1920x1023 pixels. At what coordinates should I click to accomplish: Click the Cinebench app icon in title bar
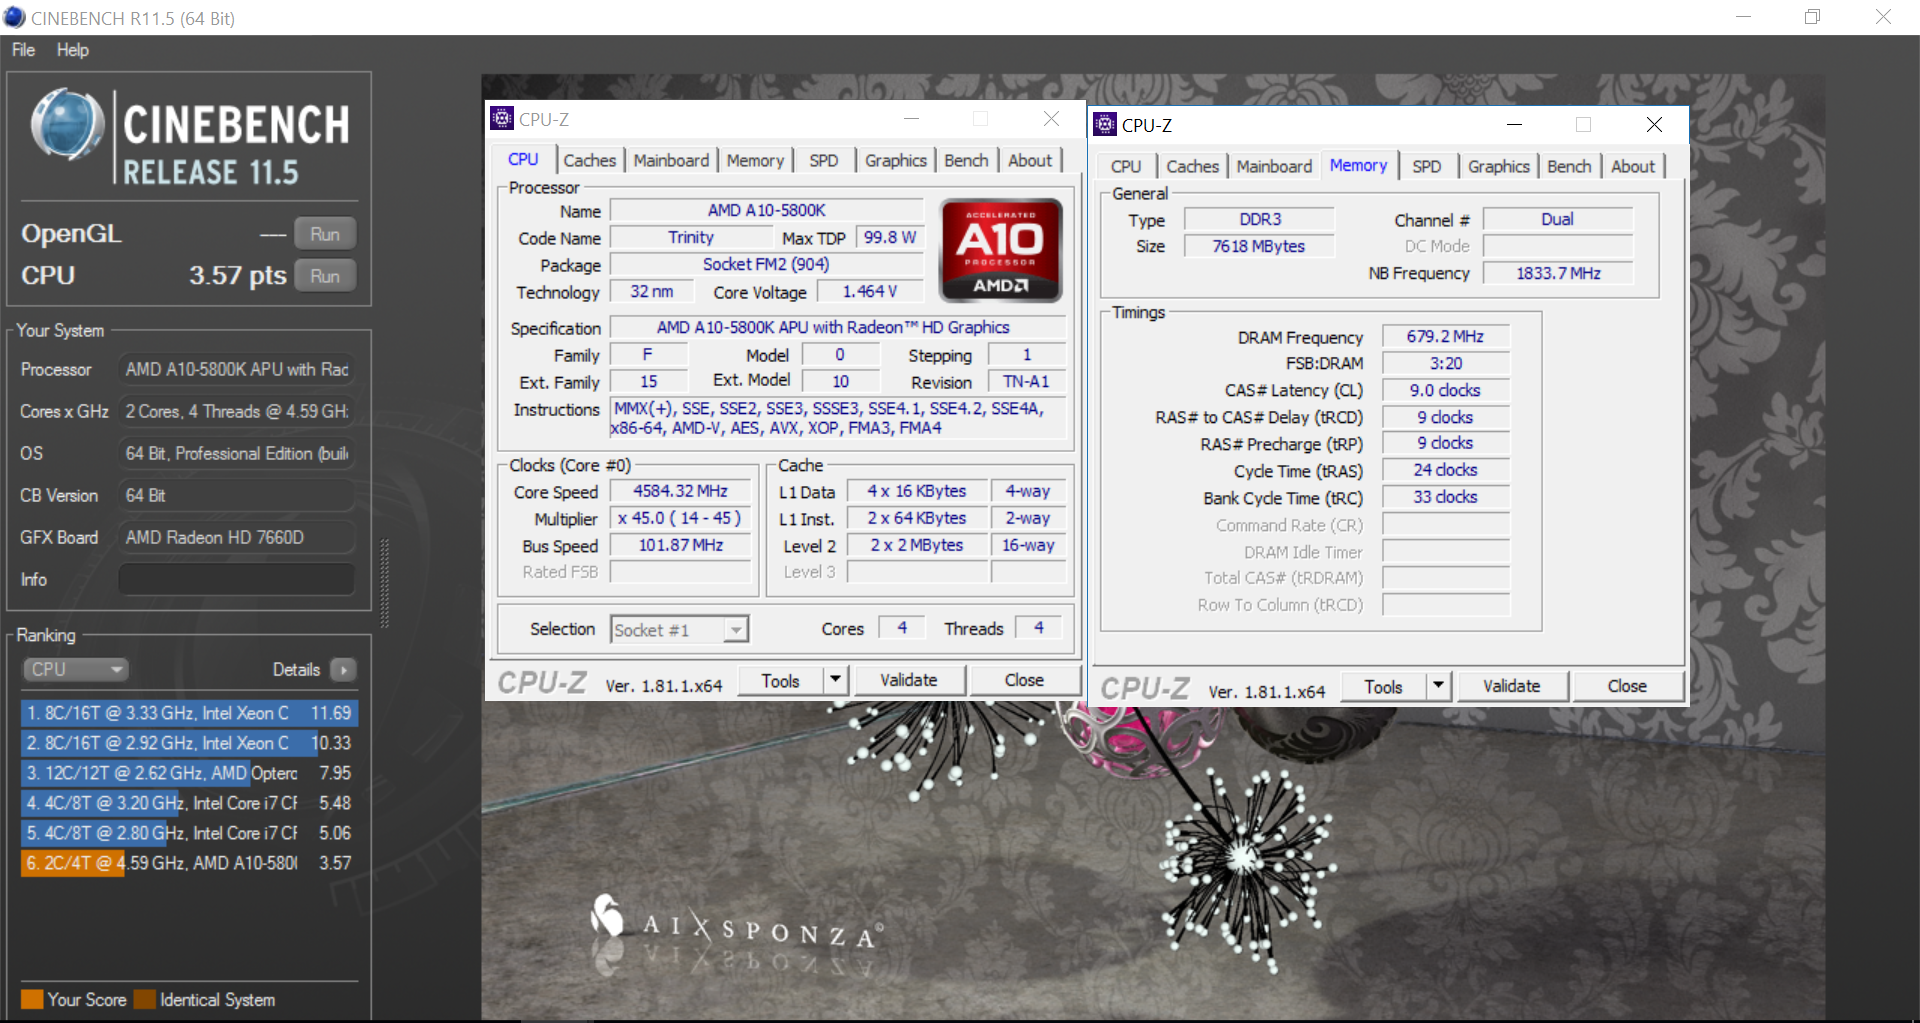pyautogui.click(x=14, y=17)
